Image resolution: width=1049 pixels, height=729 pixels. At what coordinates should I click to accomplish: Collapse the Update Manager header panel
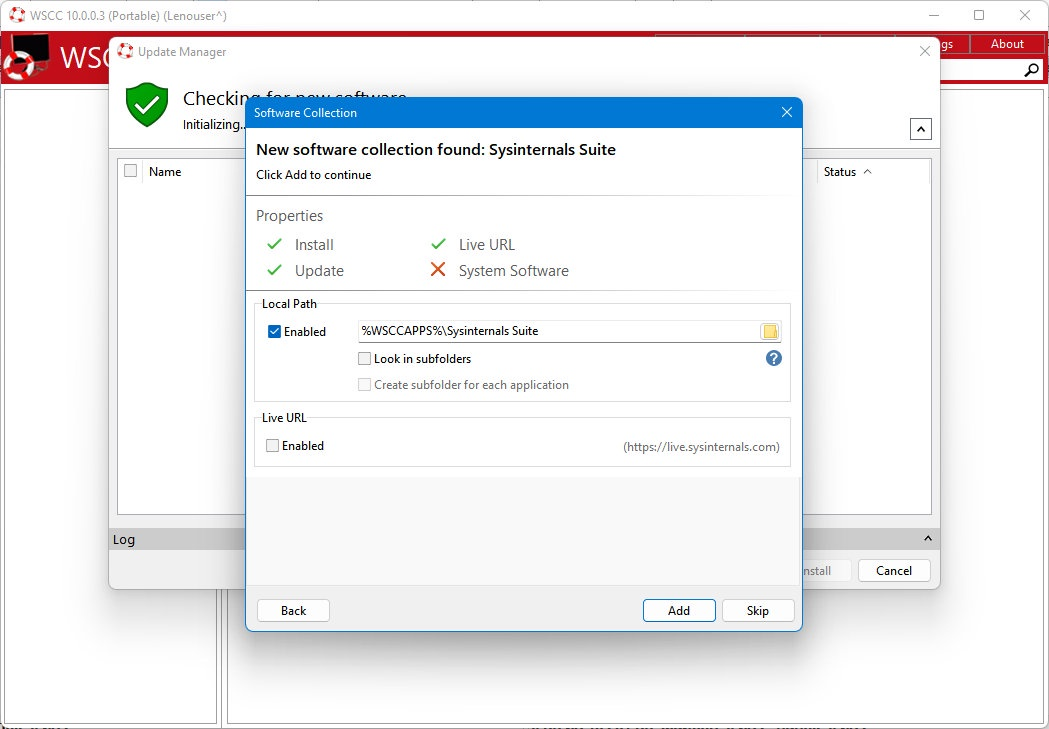click(x=921, y=129)
